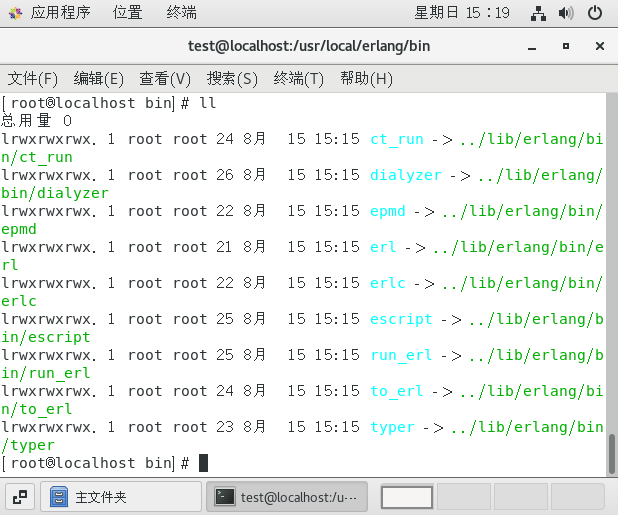Click the terminal icon in taskbar
This screenshot has height=515, width=618.
click(225, 497)
